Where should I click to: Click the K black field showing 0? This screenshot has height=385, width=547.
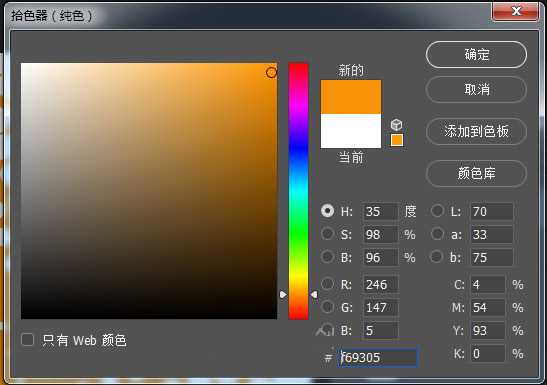488,354
